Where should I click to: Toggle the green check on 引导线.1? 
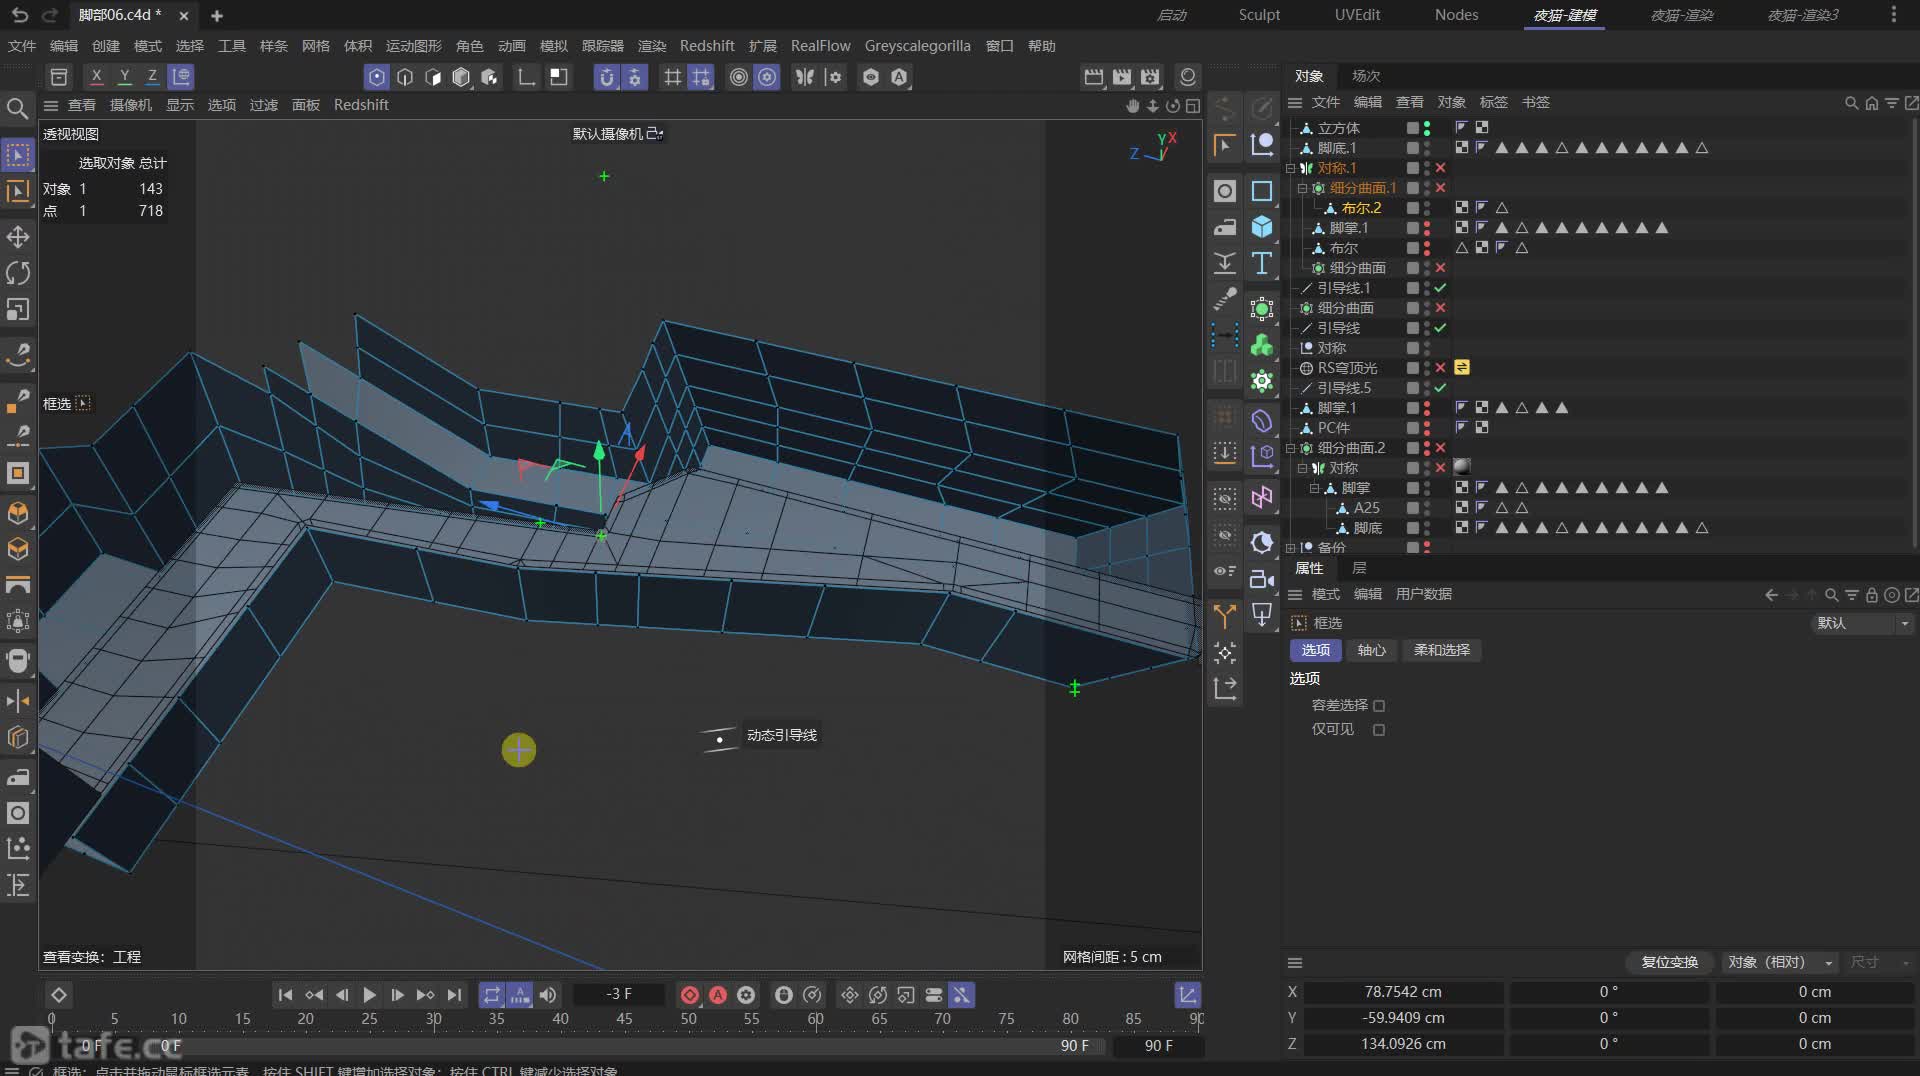(x=1440, y=288)
